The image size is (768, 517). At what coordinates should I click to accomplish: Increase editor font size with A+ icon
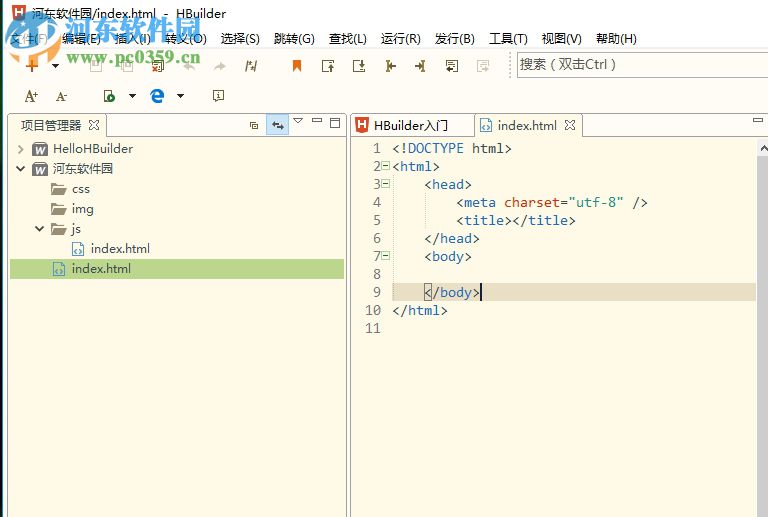pos(31,96)
